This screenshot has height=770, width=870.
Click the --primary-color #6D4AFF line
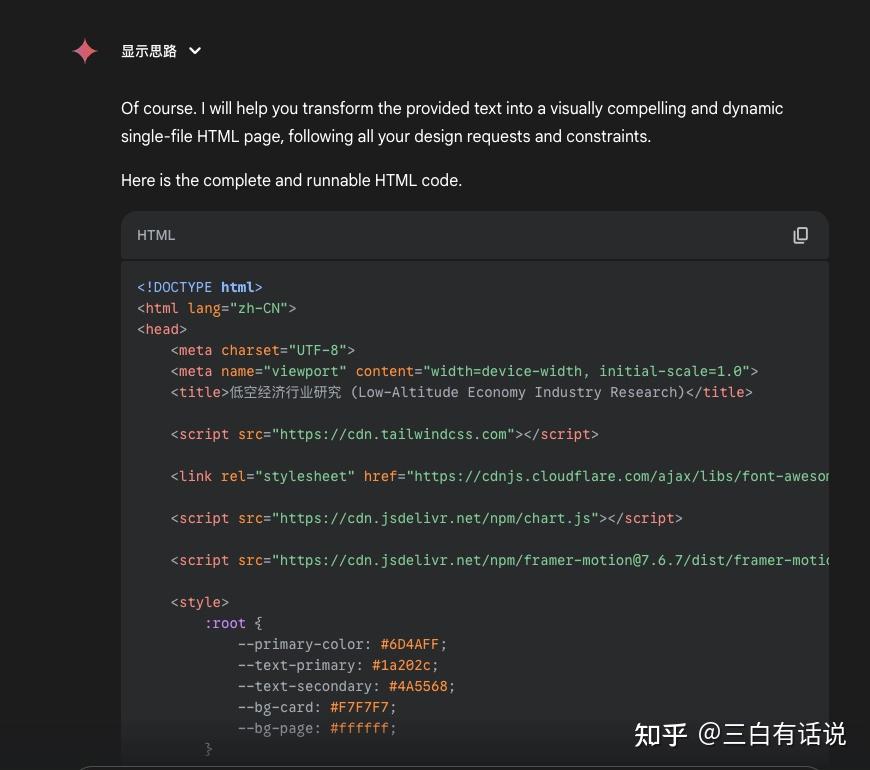coord(342,645)
